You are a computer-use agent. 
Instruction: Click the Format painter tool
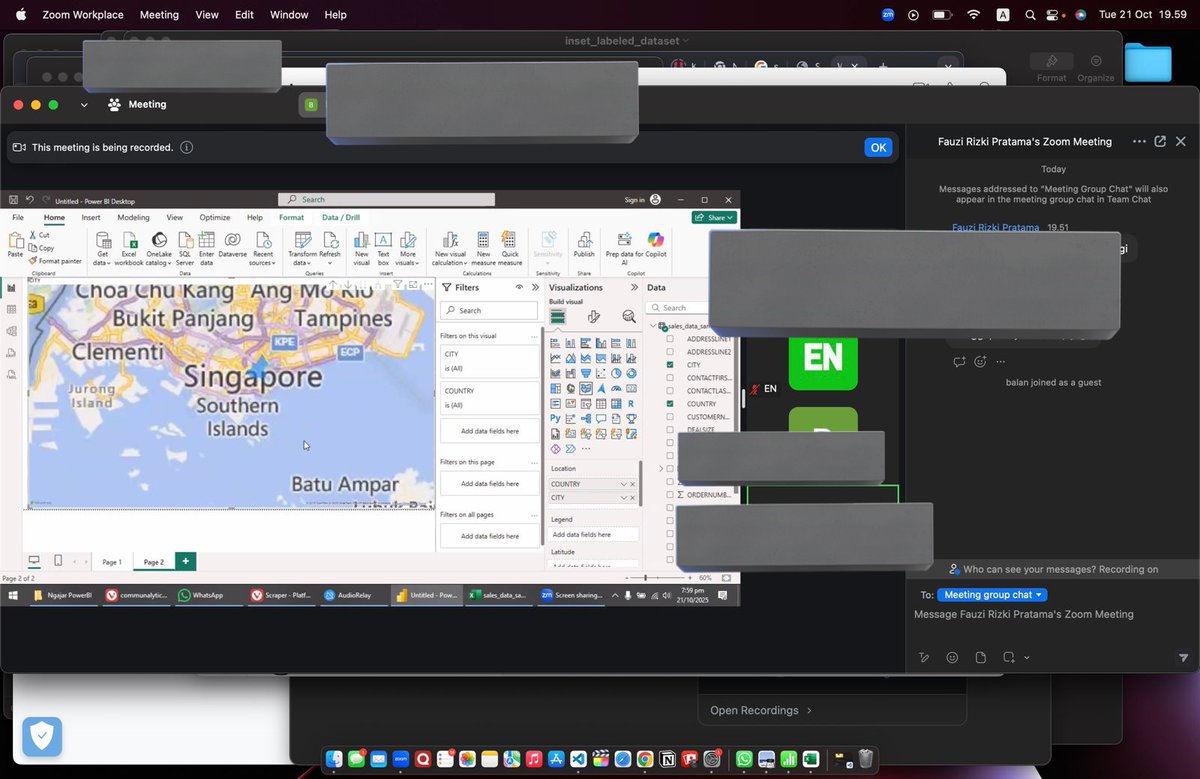point(54,261)
